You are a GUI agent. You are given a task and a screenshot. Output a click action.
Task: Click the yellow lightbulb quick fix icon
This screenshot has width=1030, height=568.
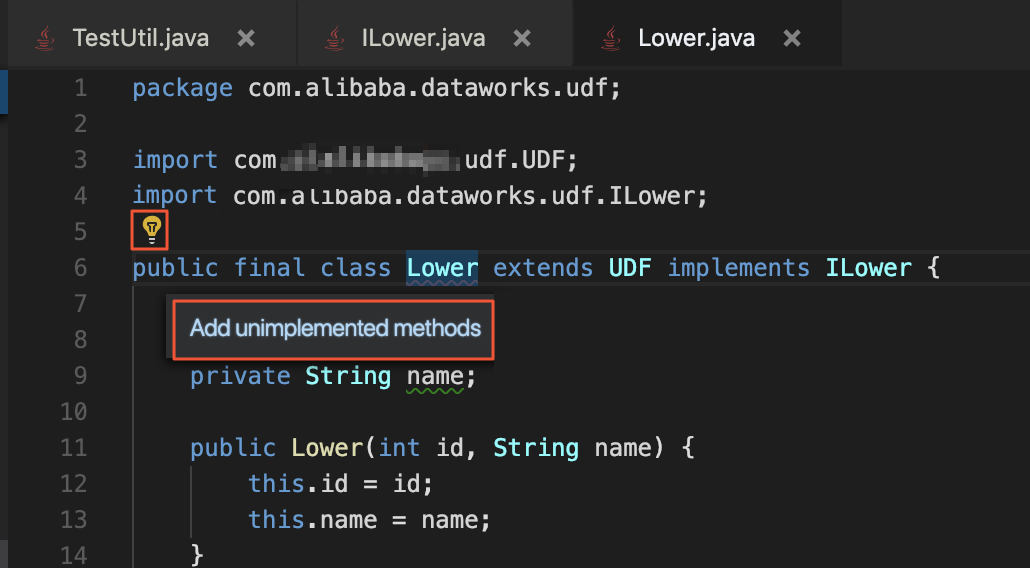tap(152, 230)
